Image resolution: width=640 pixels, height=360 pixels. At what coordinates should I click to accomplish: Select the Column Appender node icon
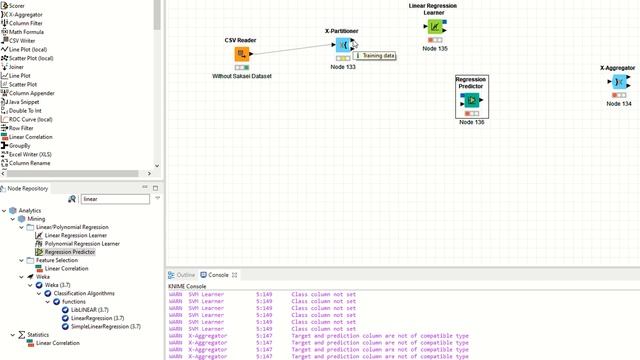pos(4,93)
